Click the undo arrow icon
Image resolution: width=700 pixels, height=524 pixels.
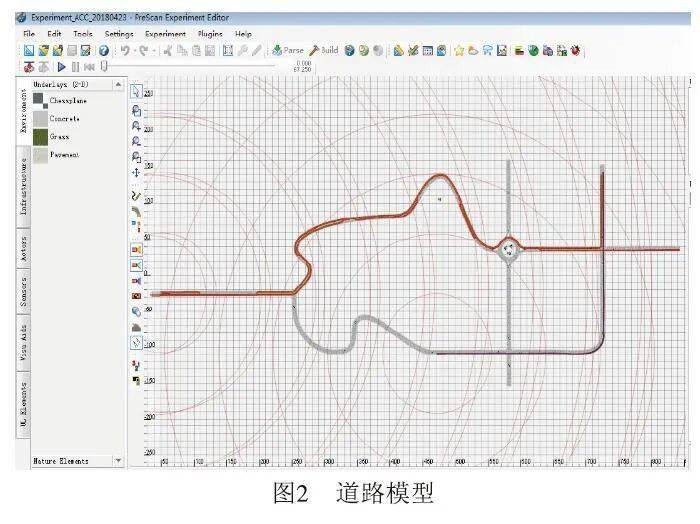click(124, 50)
